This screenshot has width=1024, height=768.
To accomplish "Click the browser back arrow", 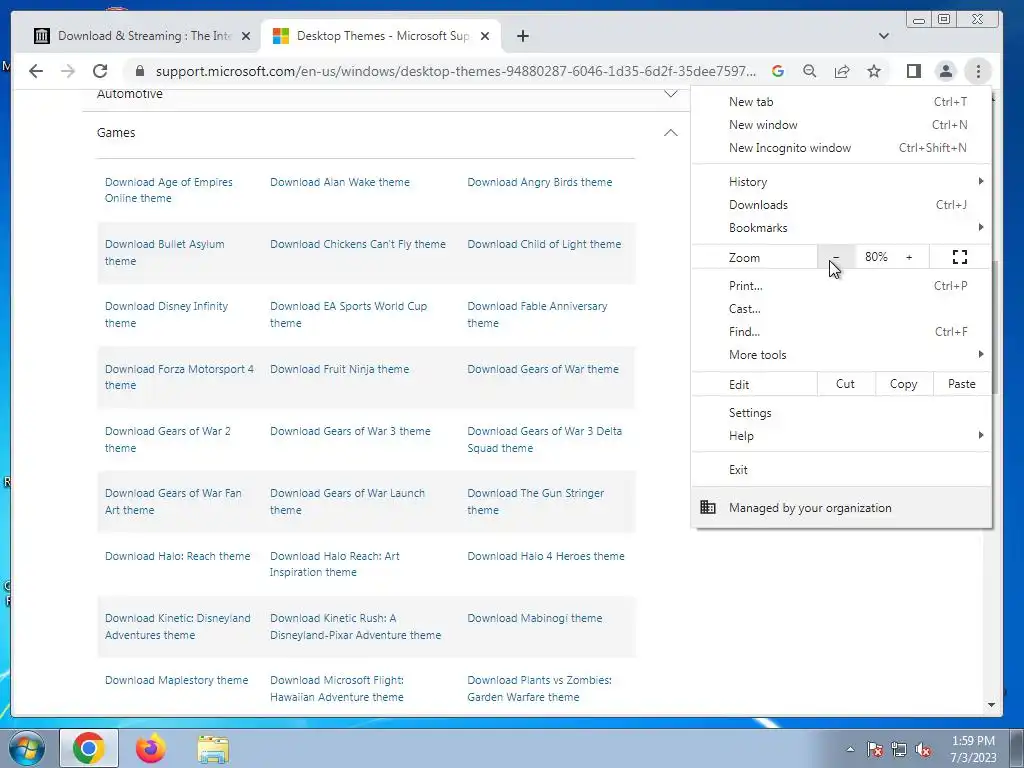I will pyautogui.click(x=36, y=71).
